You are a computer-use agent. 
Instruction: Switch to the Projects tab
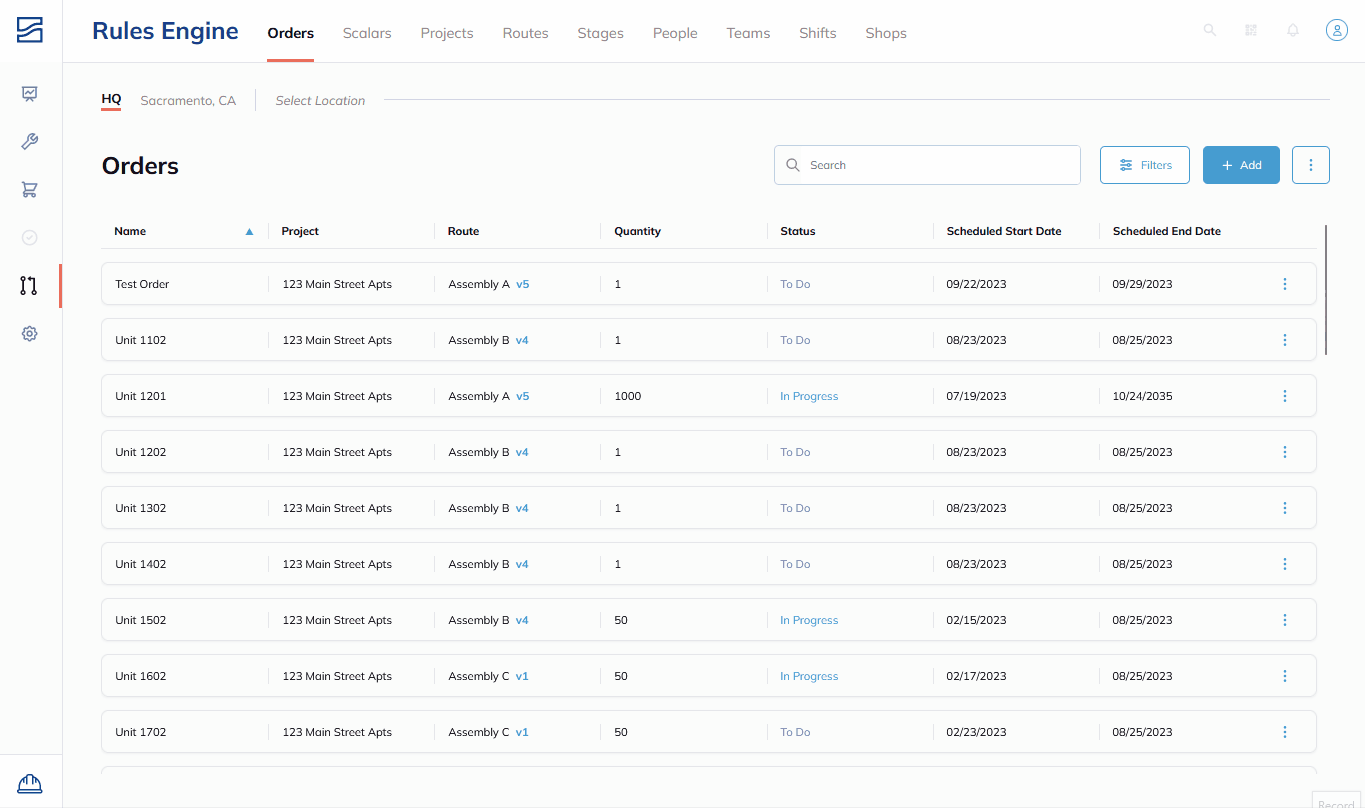447,33
